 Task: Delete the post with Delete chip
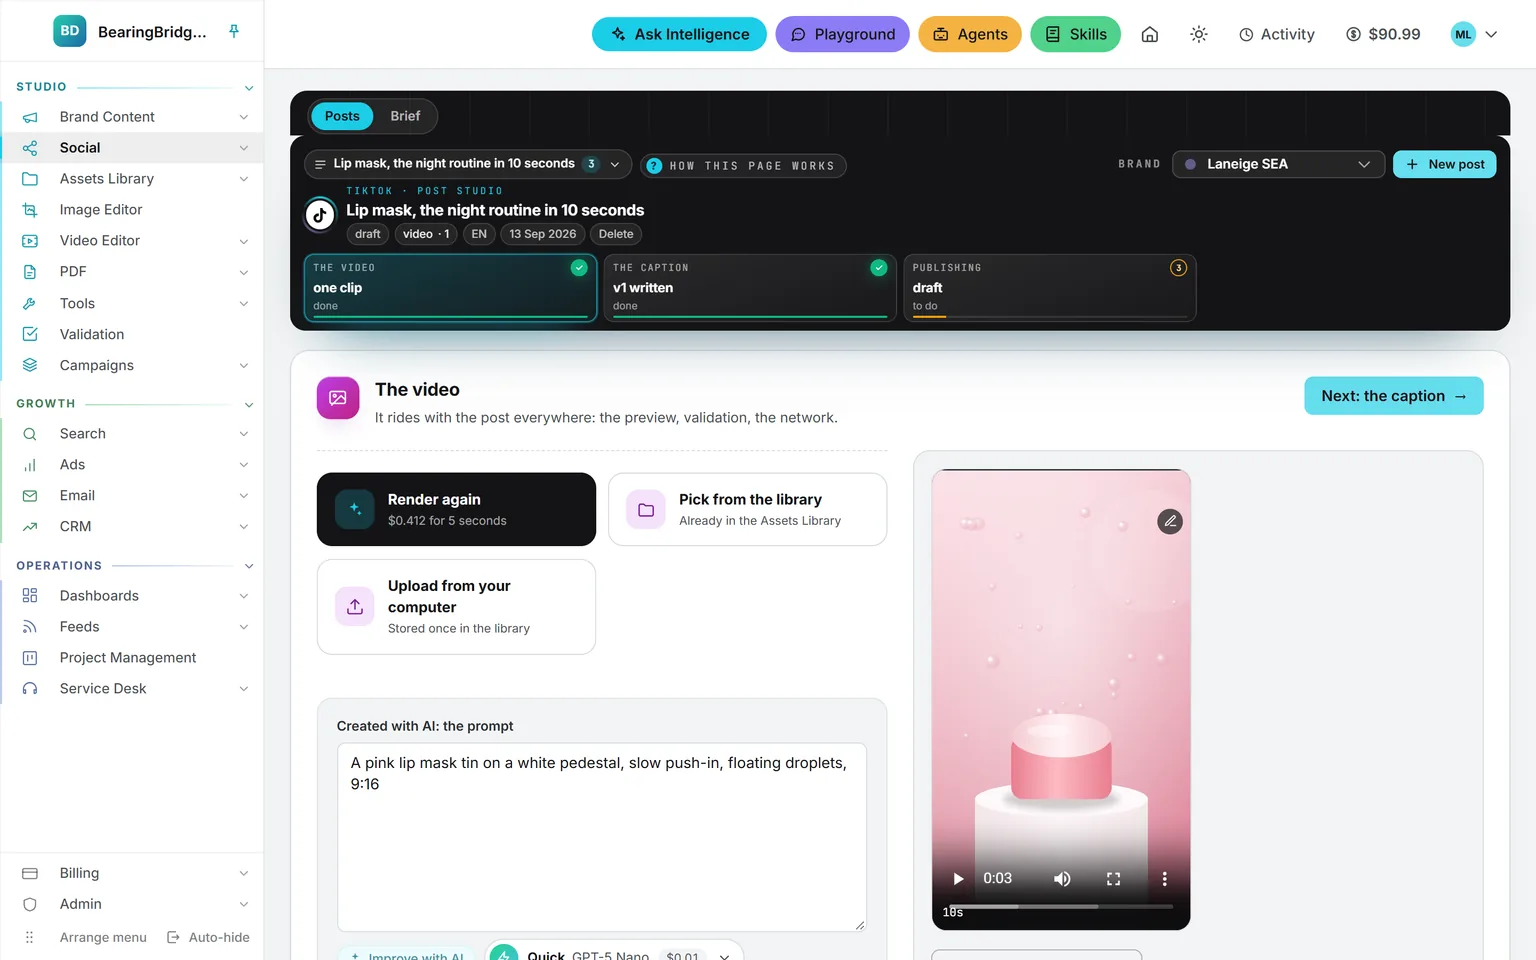tap(616, 234)
